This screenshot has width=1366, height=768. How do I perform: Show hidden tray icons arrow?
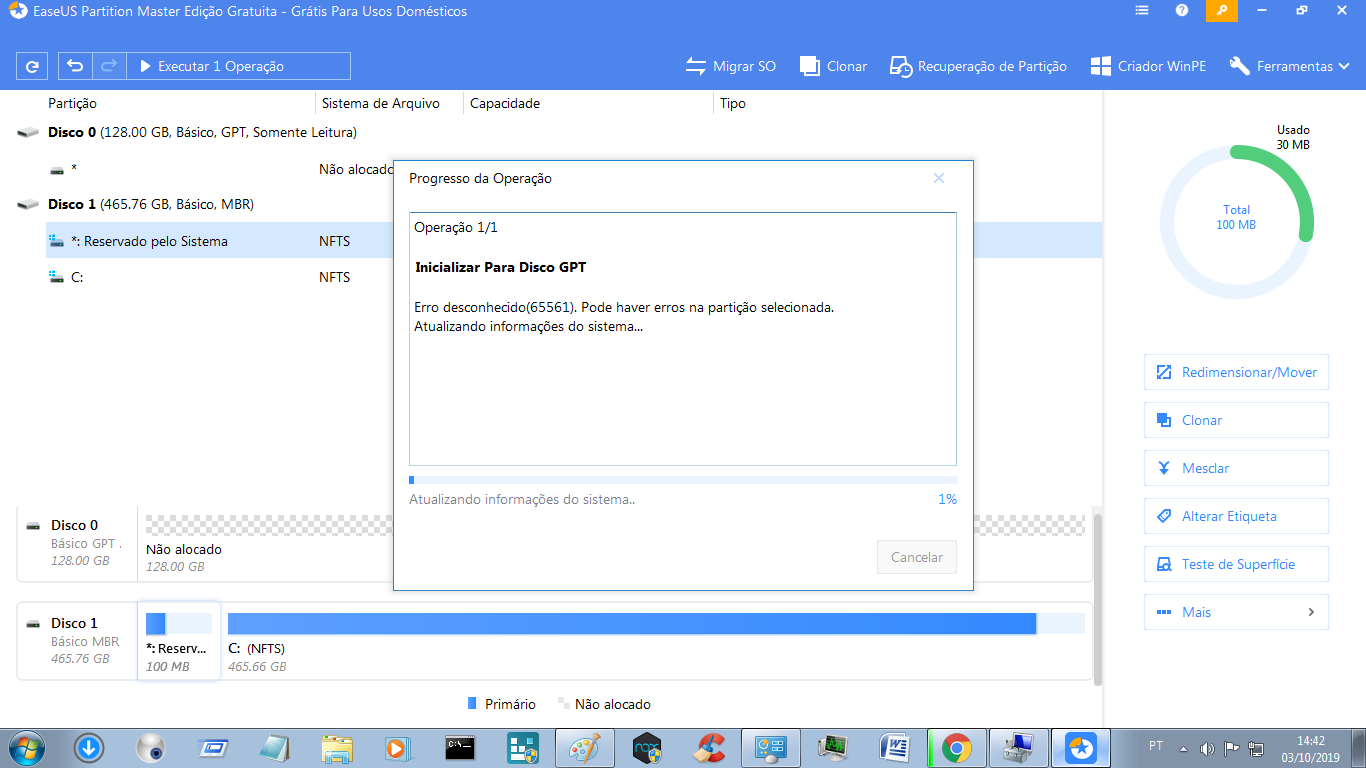click(1185, 748)
